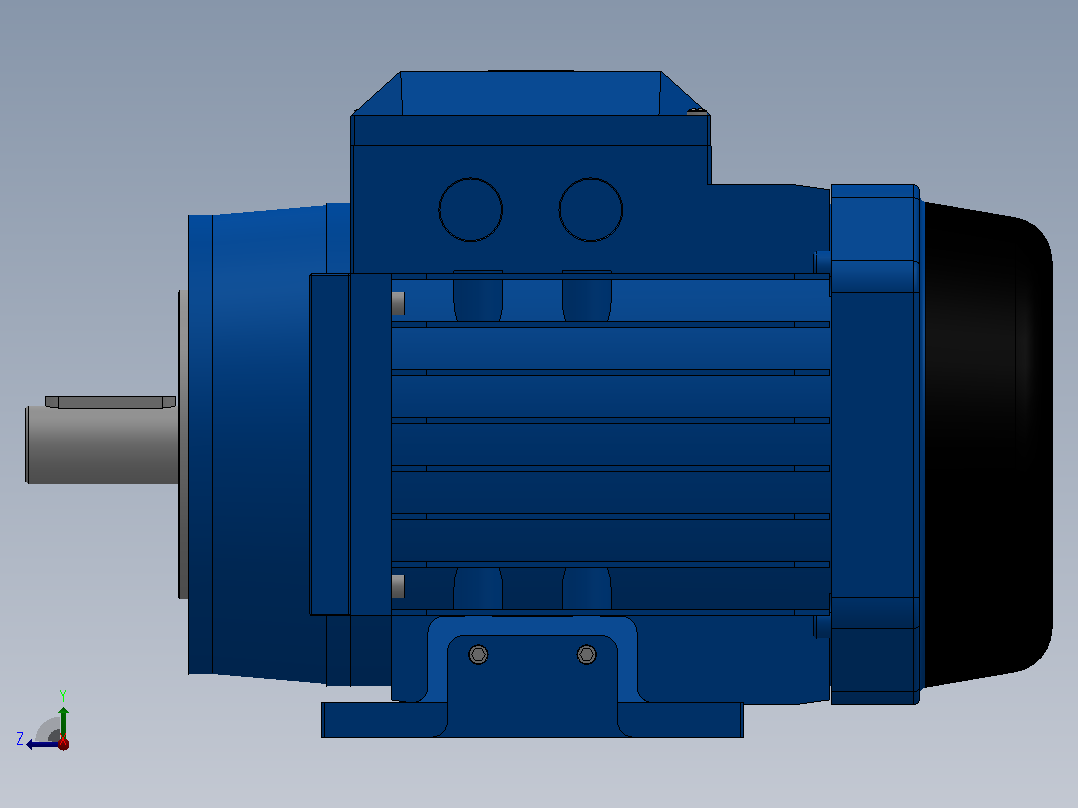The width and height of the screenshot is (1078, 808).
Task: Select the left circular cable entry hole
Action: click(x=471, y=210)
